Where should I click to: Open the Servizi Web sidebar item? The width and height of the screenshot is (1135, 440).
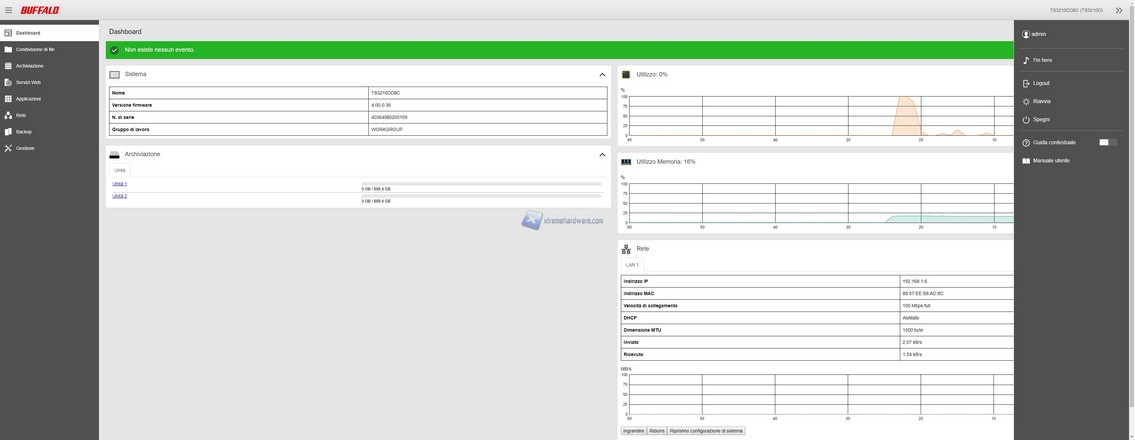click(28, 82)
